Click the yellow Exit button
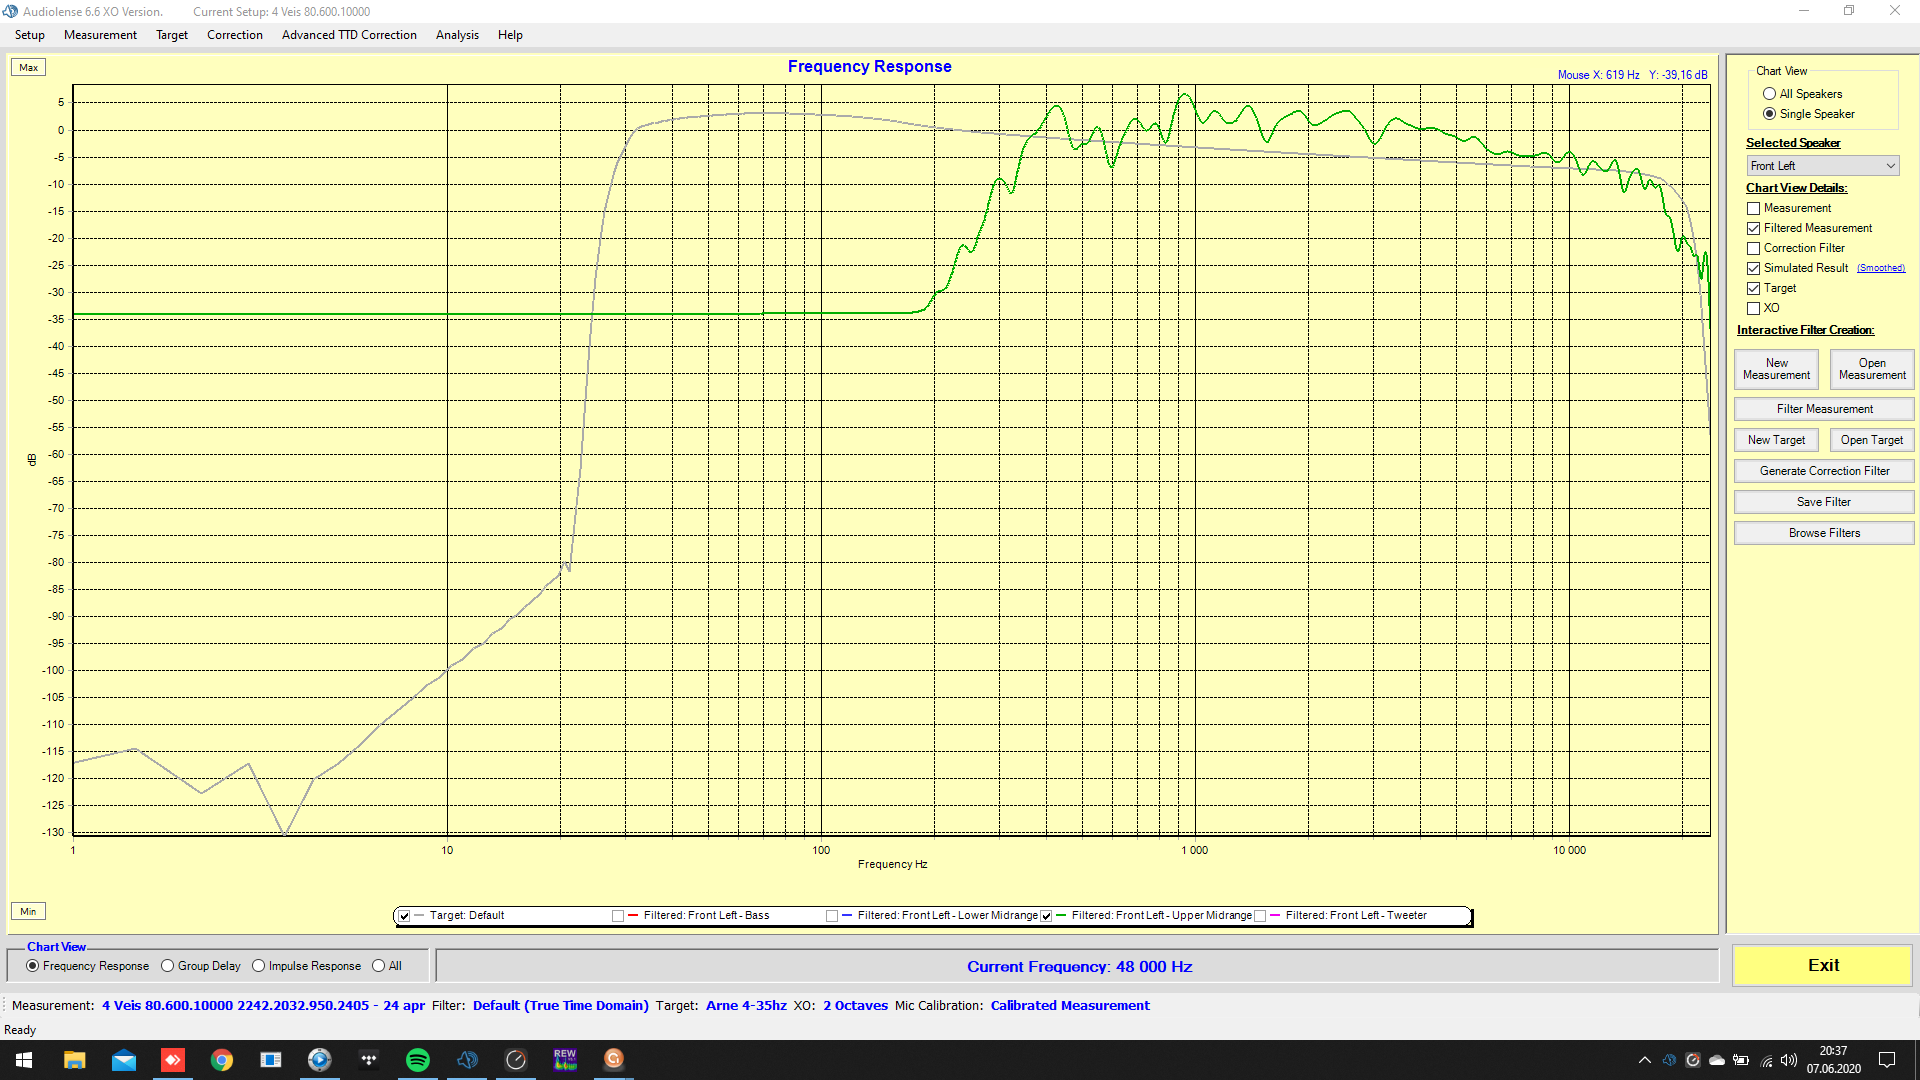1920x1080 pixels. (1823, 966)
